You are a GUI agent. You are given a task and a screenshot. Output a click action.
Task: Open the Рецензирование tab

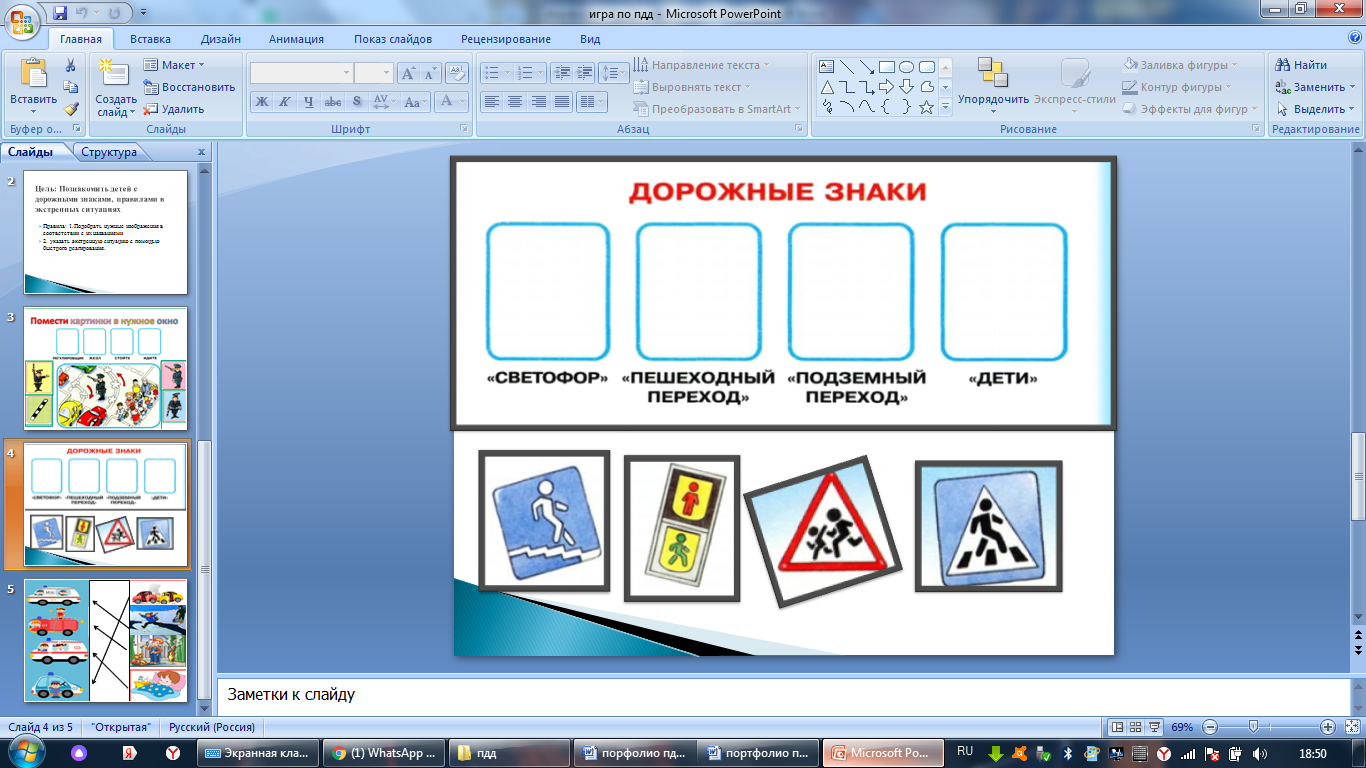click(506, 39)
